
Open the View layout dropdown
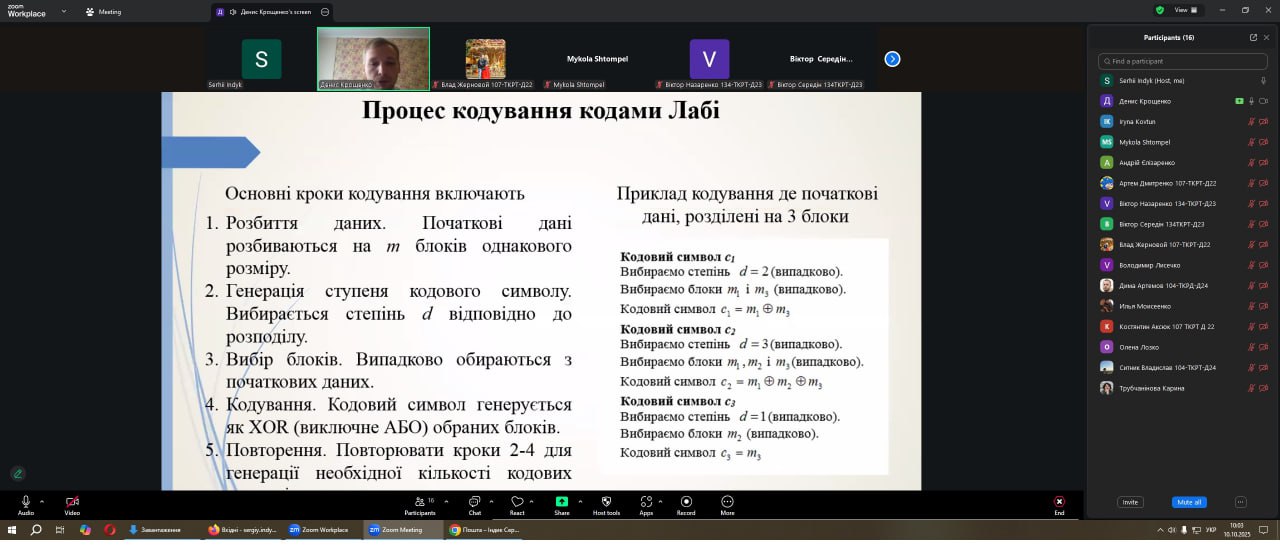coord(1185,10)
